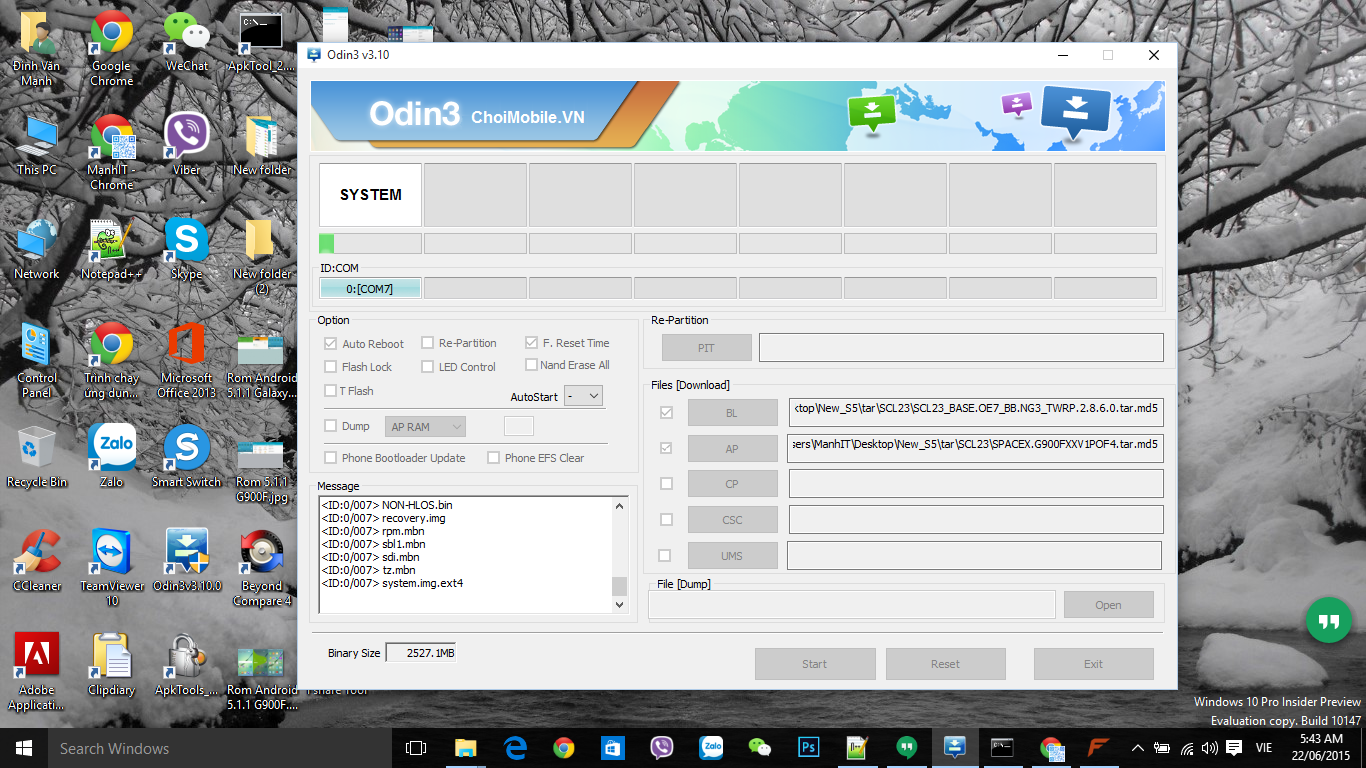Click the green Hangouts floating bubble

click(x=1328, y=621)
